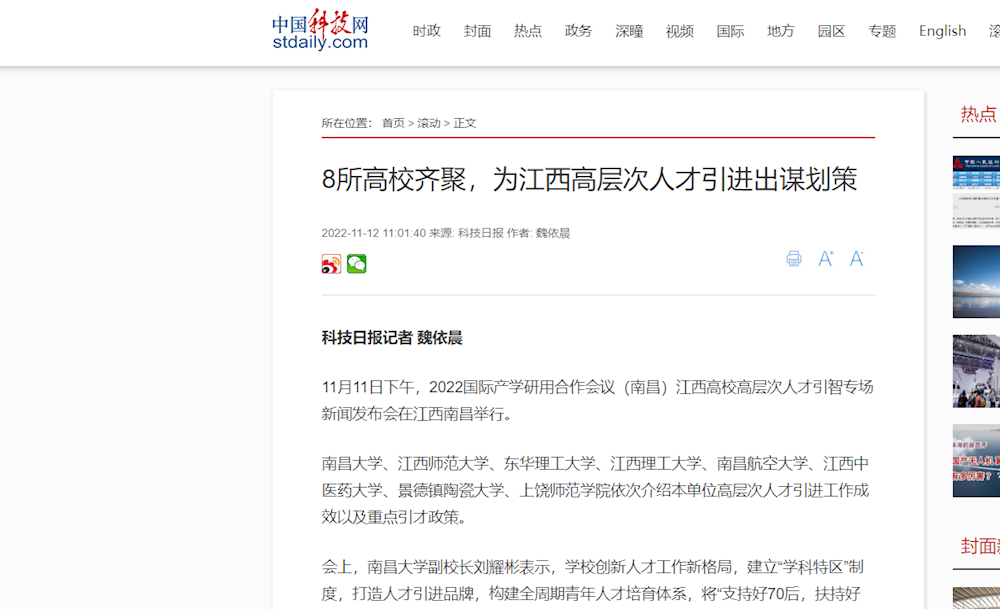Image resolution: width=1000 pixels, height=609 pixels.
Task: Go to 热点 section in navigation
Action: click(x=528, y=31)
